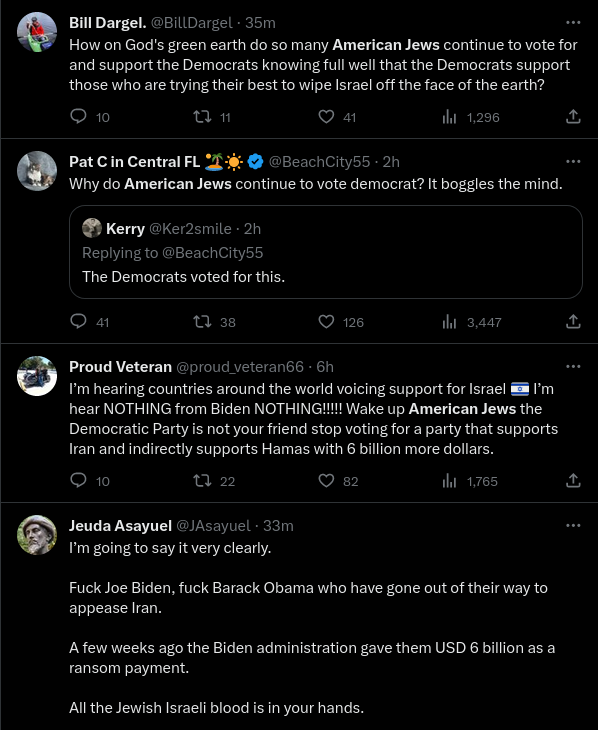Like Proud Veteran's tweet
The image size is (598, 730).
326,480
